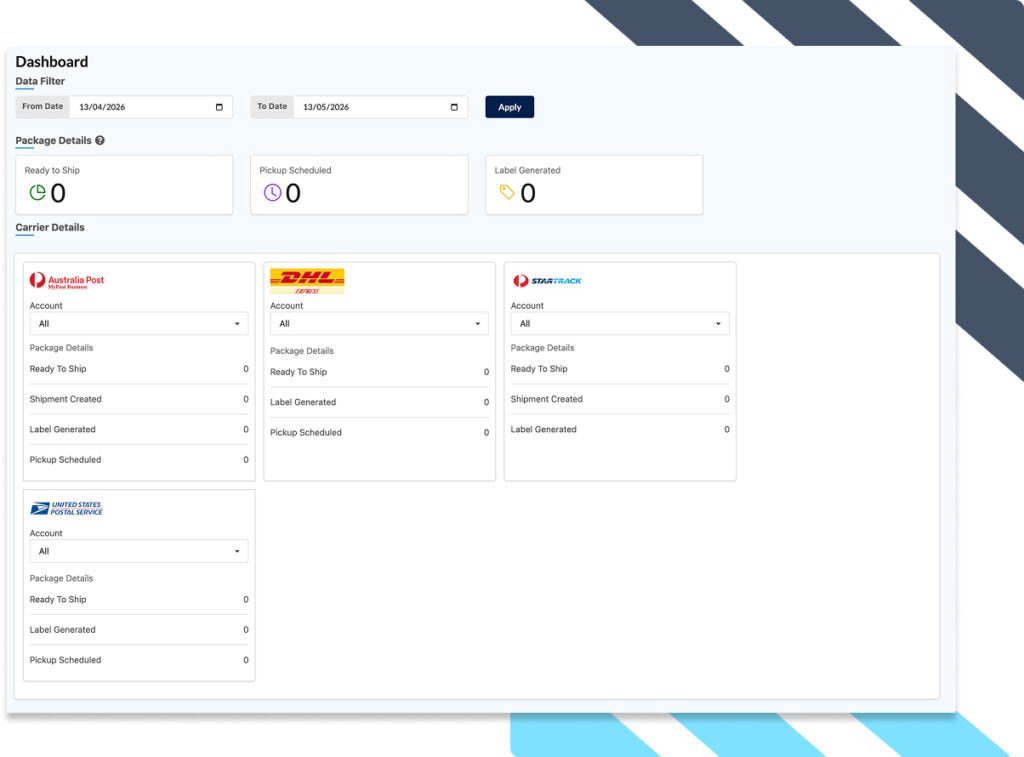Click the DHL Express carrier logo

(x=307, y=281)
